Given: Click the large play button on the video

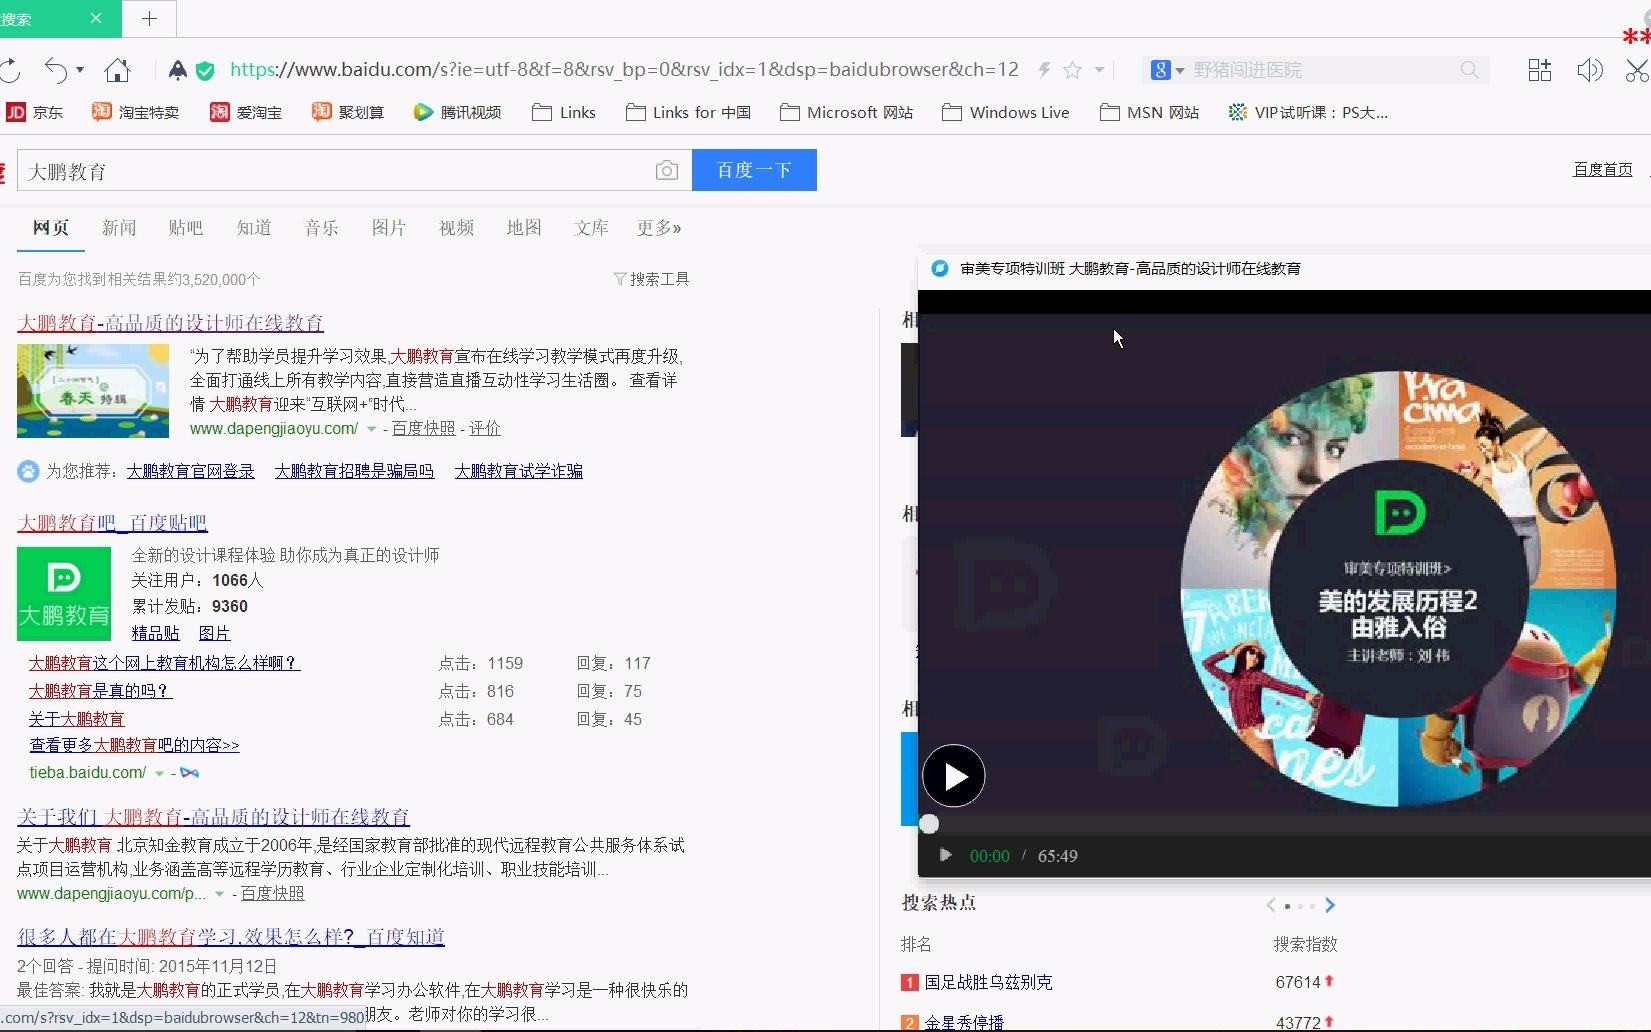Looking at the screenshot, I should point(953,776).
